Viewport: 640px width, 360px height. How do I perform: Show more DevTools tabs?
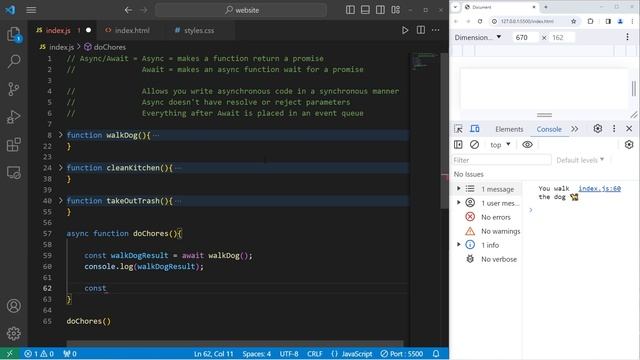tap(575, 129)
